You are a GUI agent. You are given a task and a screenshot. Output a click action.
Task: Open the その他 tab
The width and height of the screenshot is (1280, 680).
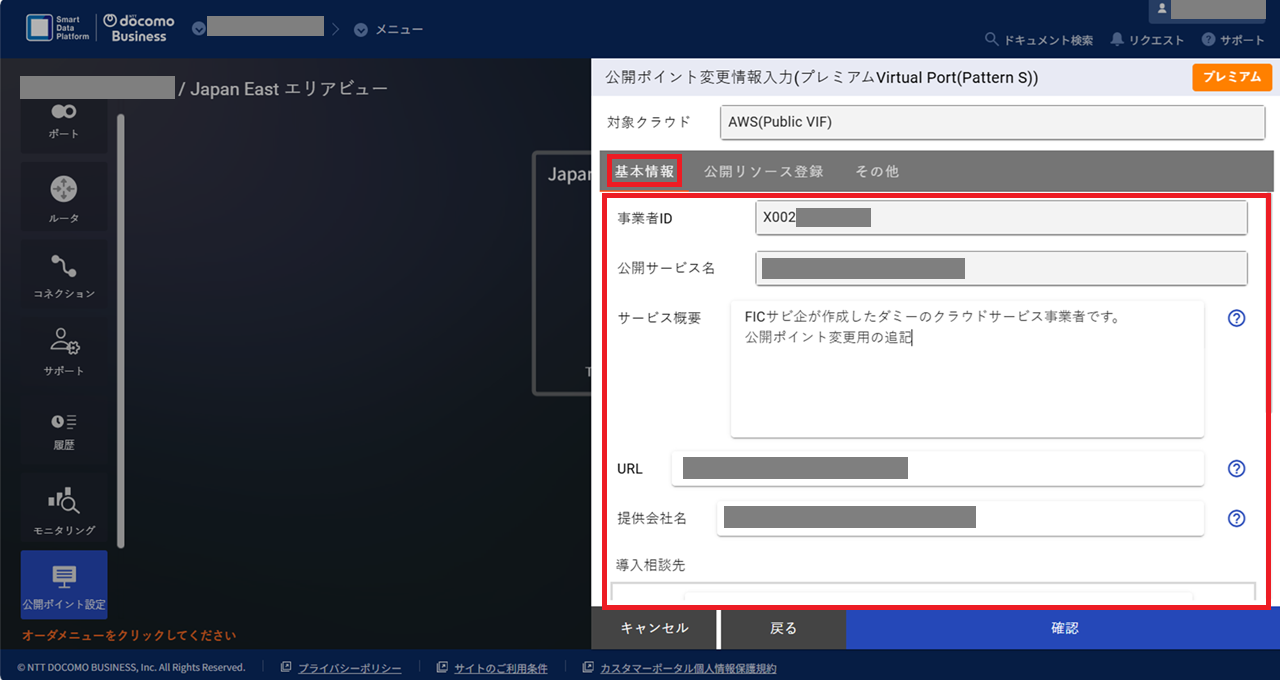[877, 171]
